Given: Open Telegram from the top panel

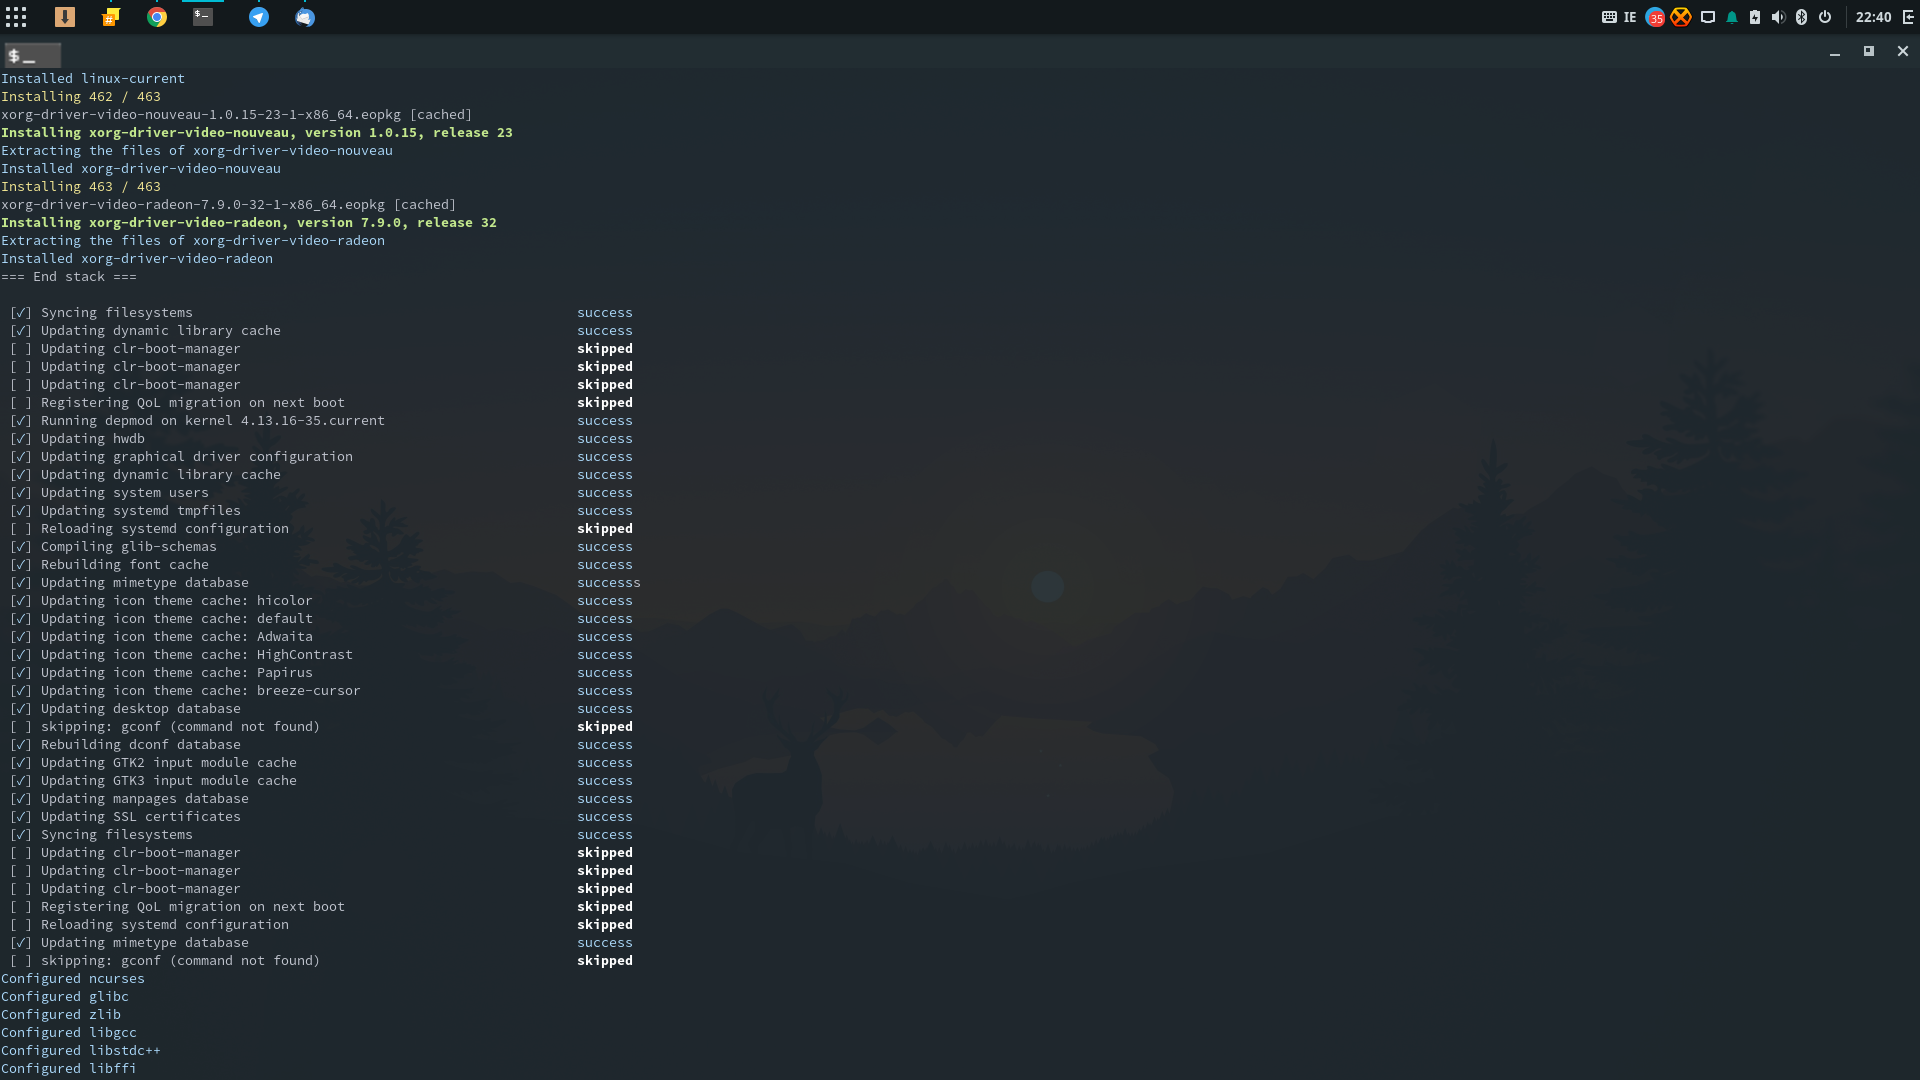Looking at the screenshot, I should pos(259,17).
